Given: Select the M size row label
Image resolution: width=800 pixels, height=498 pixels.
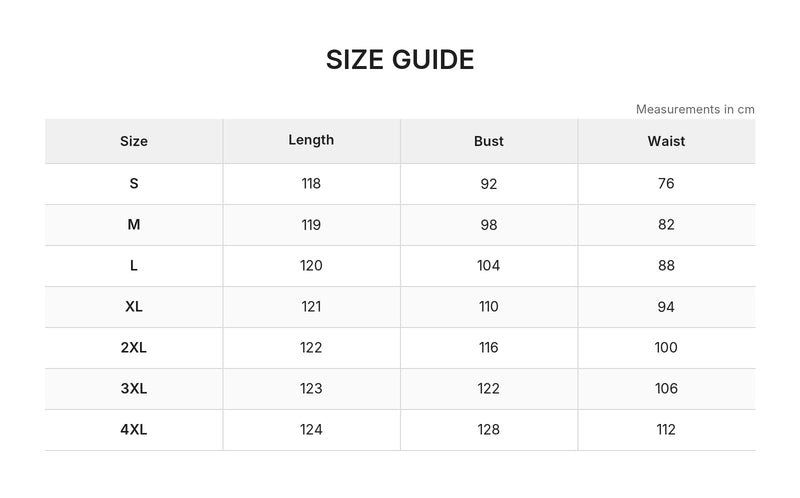Looking at the screenshot, I should click(134, 225).
